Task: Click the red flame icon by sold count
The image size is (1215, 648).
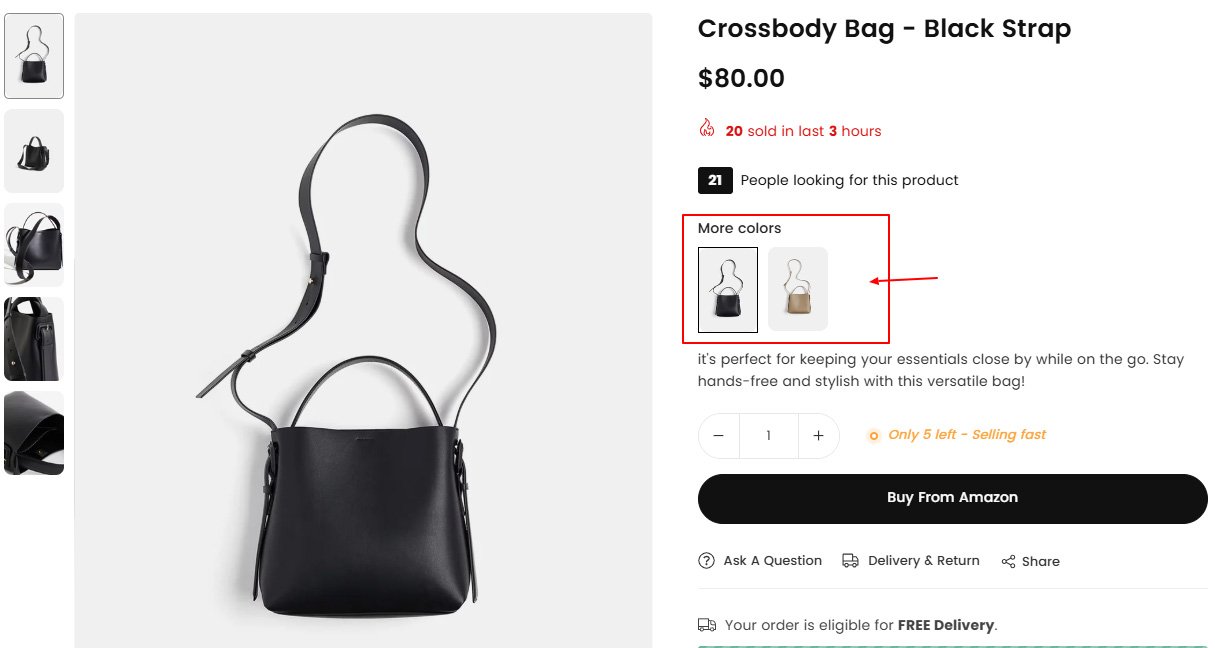Action: point(707,129)
